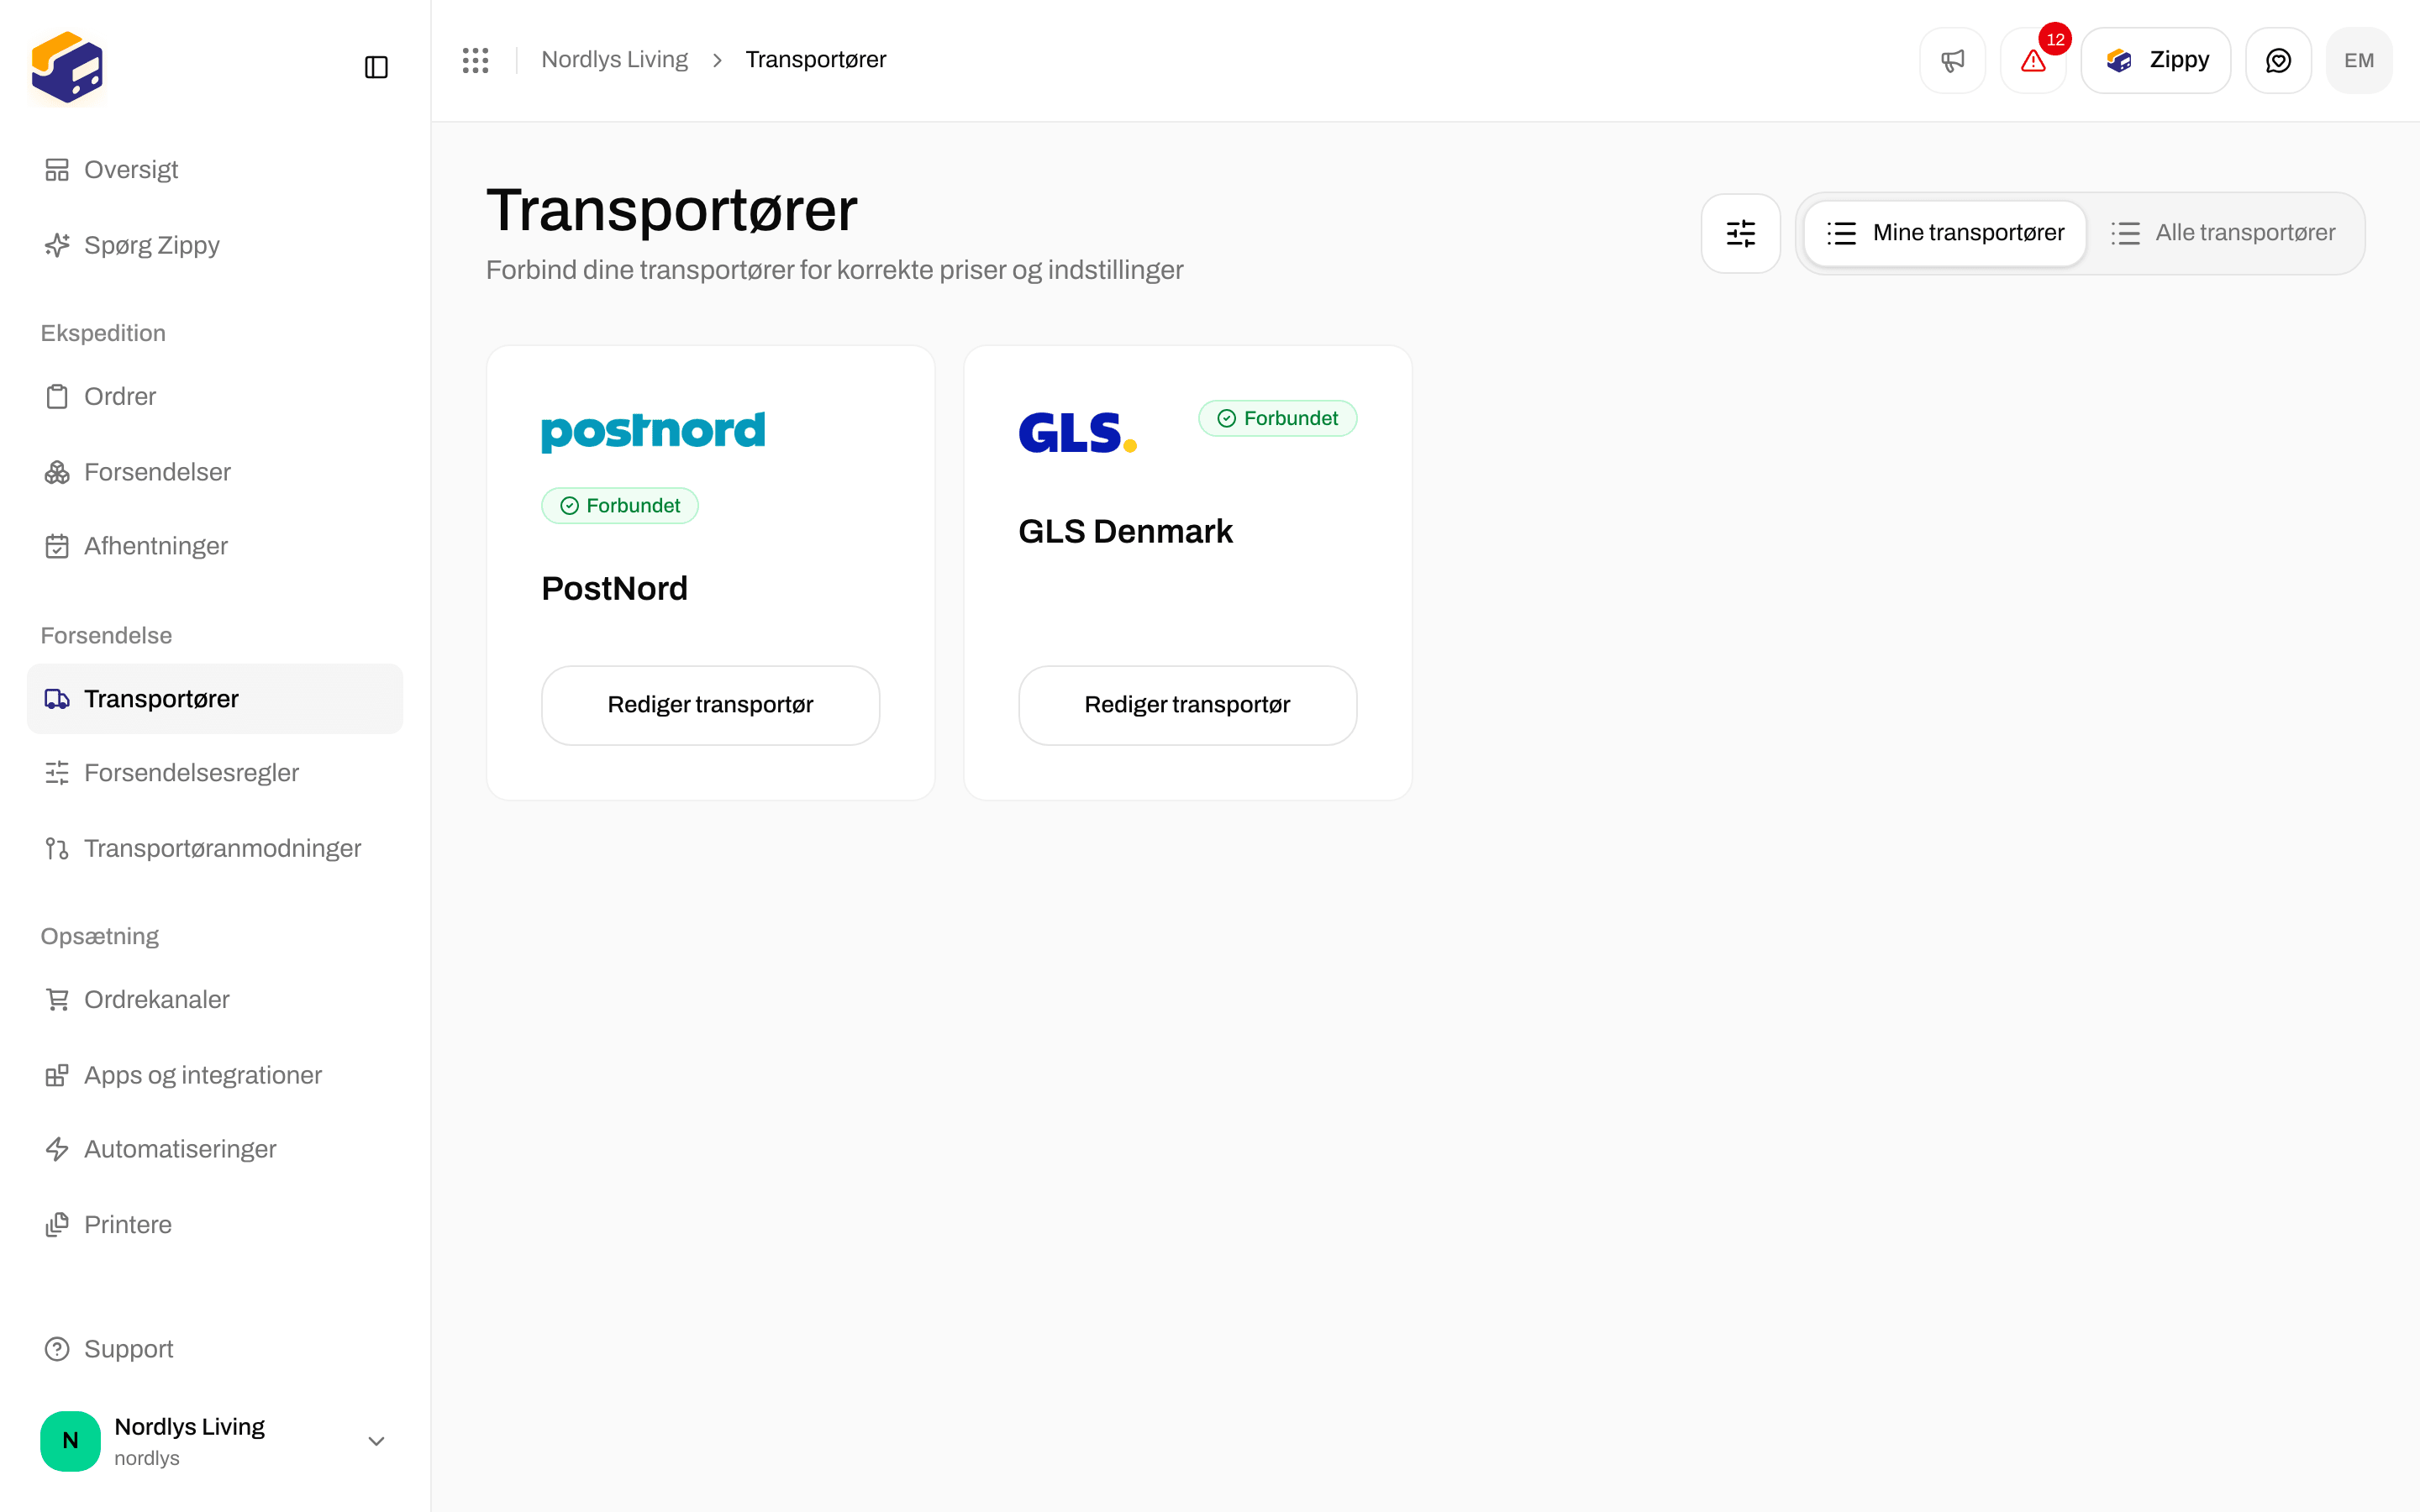Click the green N workspace avatar
Image resolution: width=2420 pixels, height=1512 pixels.
click(70, 1441)
